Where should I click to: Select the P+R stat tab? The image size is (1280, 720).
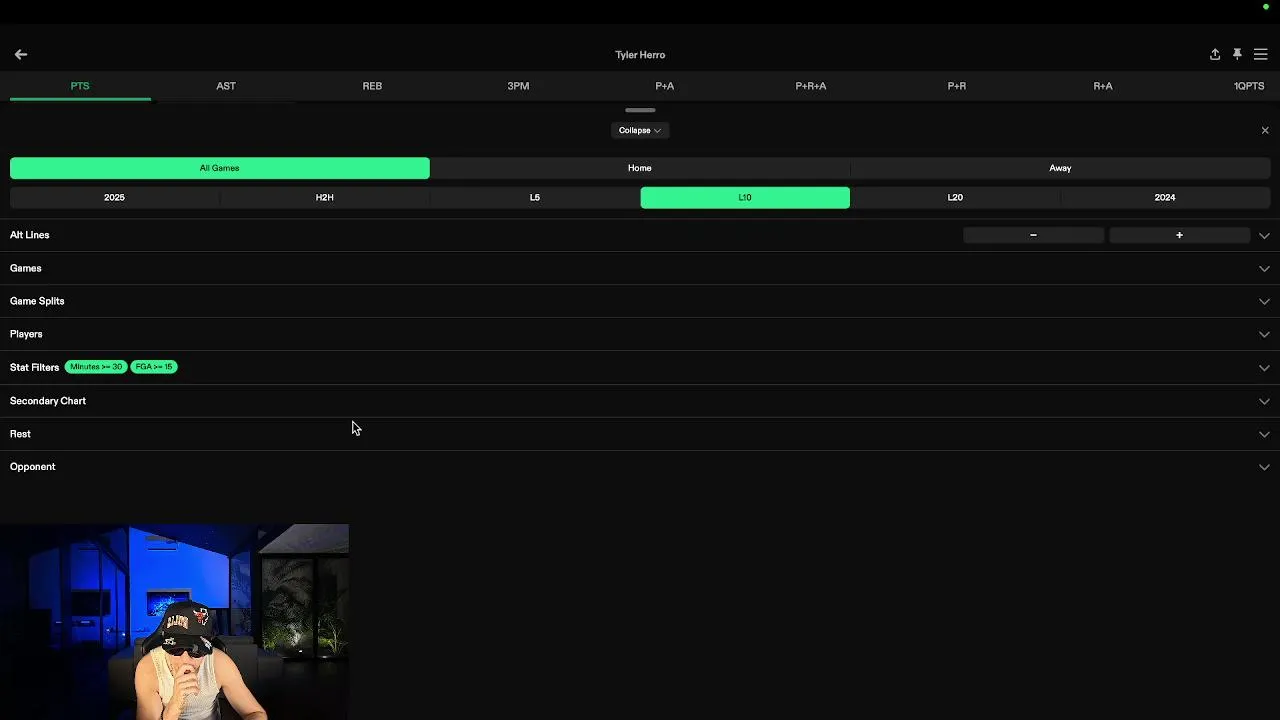click(957, 86)
